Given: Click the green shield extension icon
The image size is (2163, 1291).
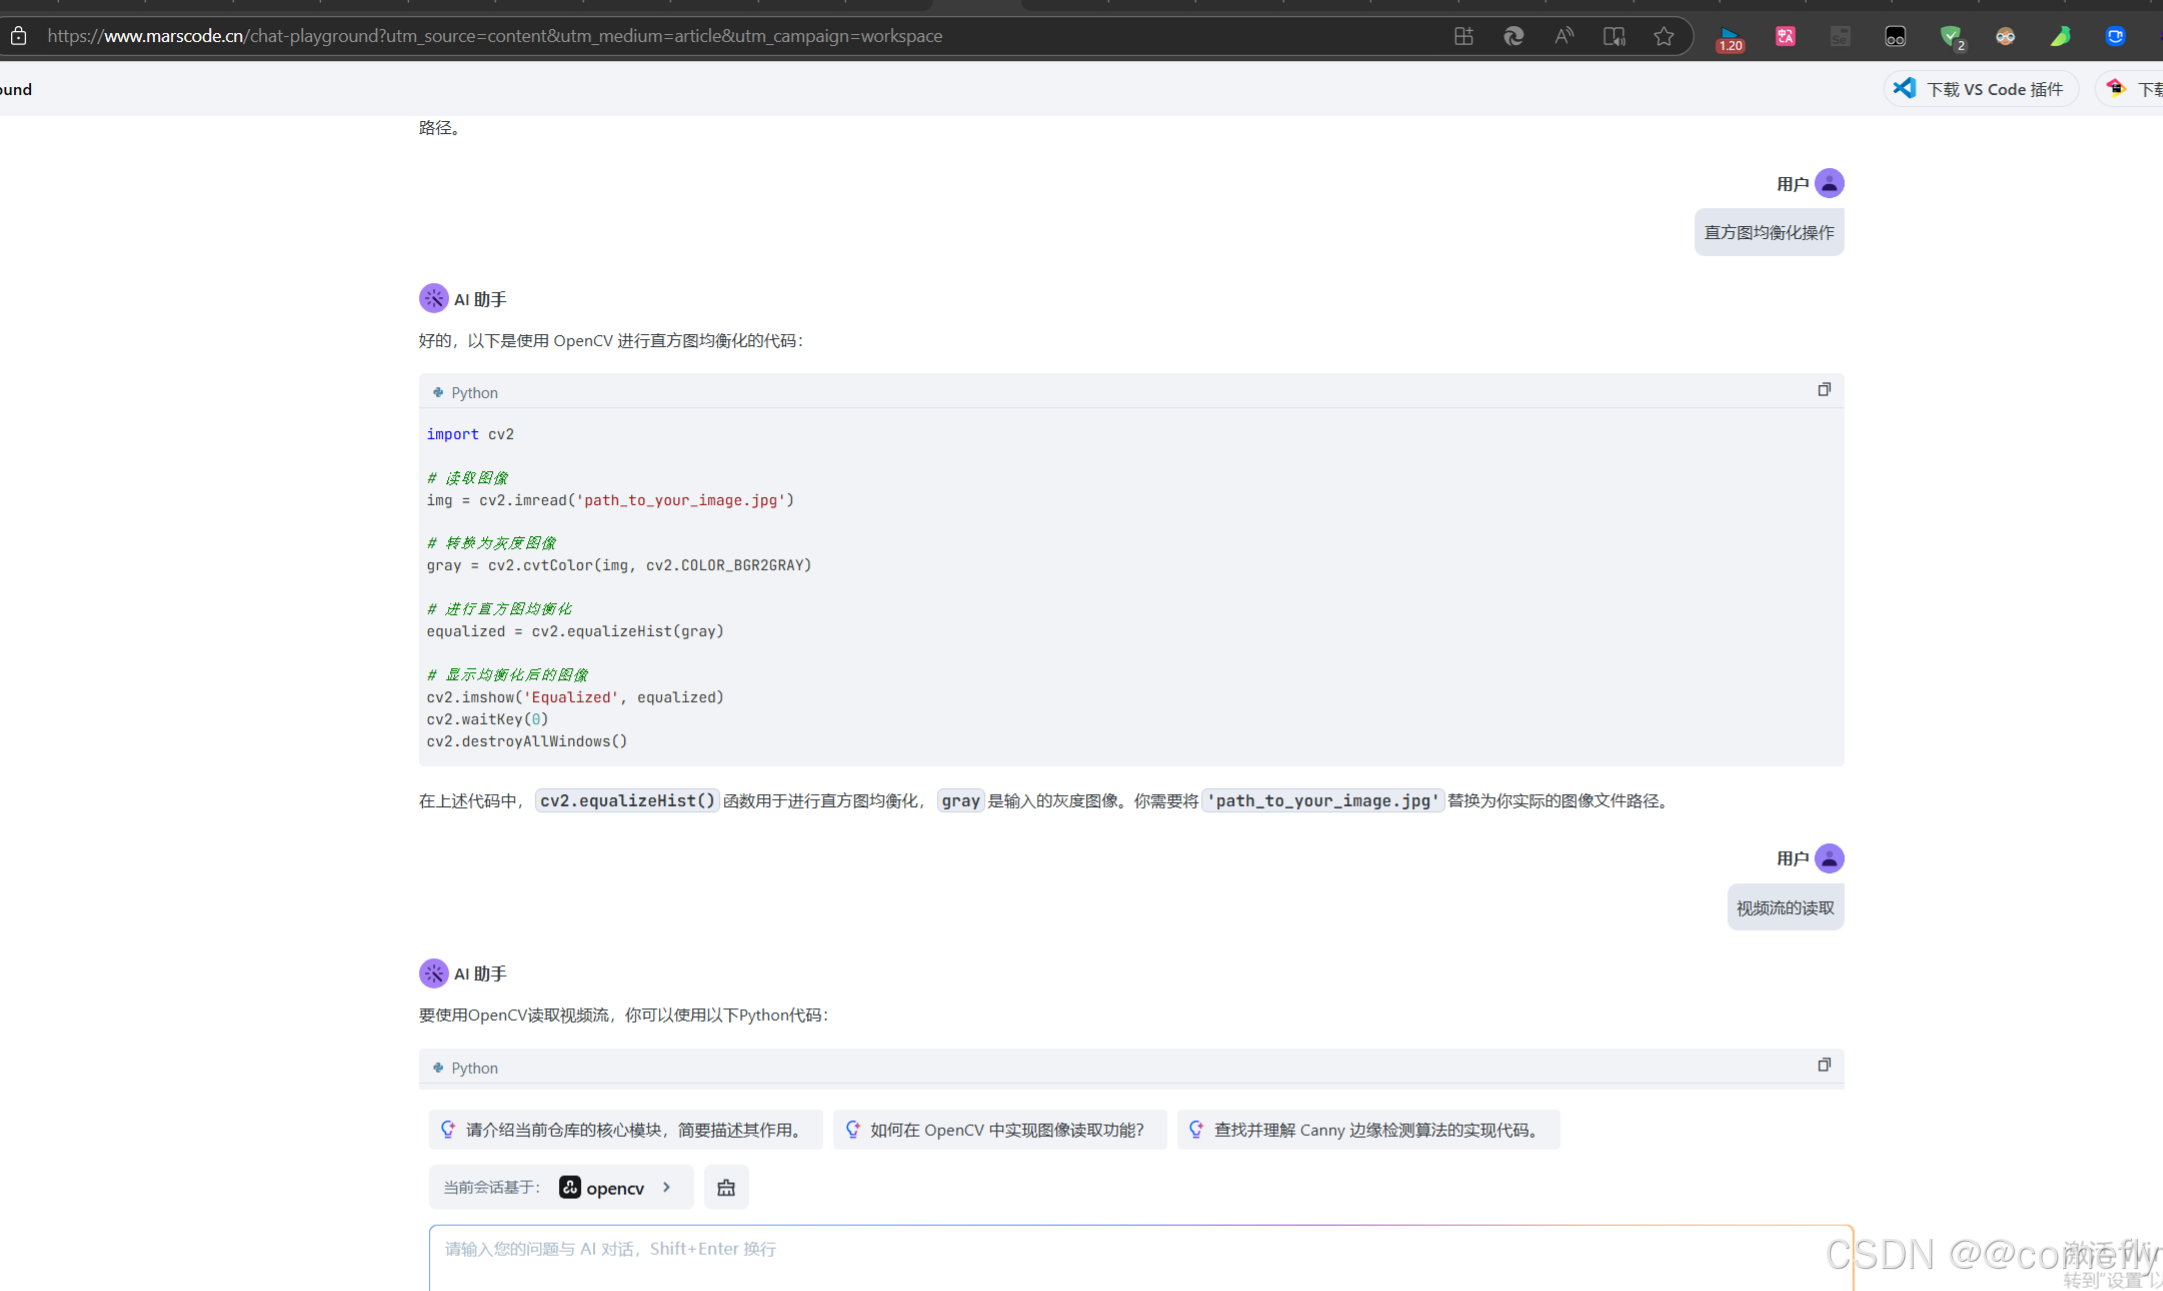Looking at the screenshot, I should tap(1950, 37).
